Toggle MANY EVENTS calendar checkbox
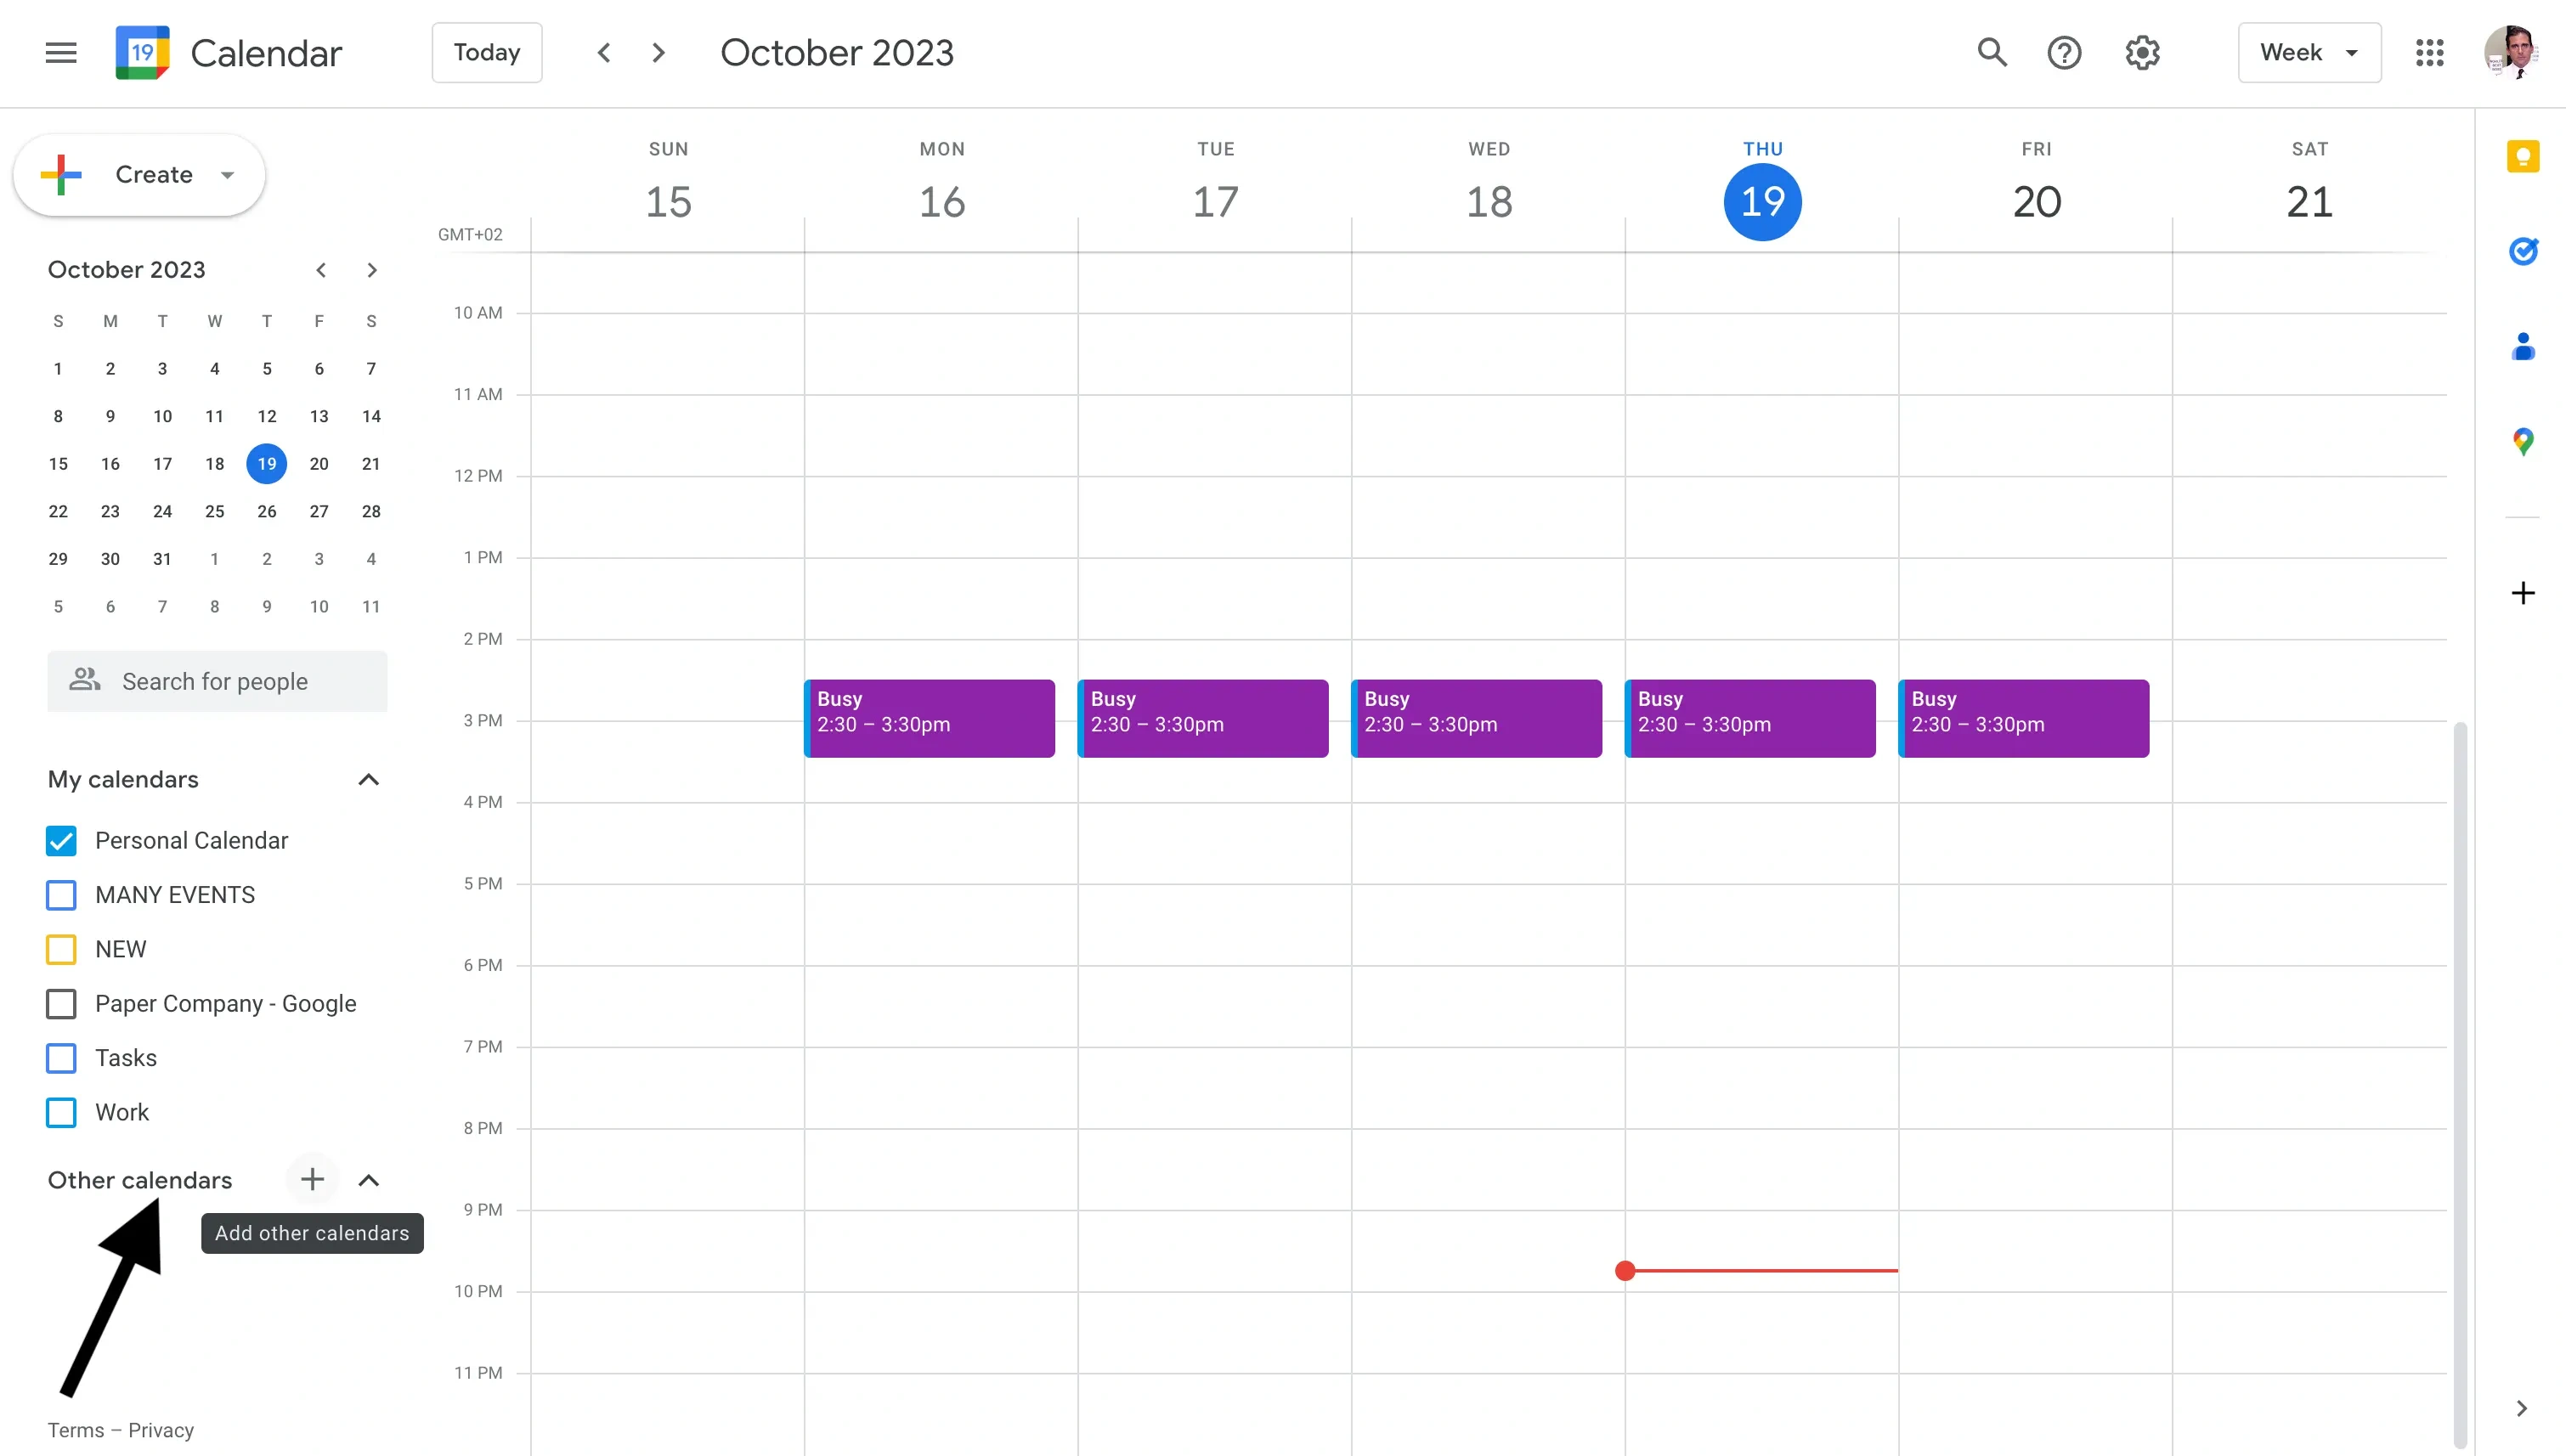Screen dimensions: 2566x1456 [62, 894]
